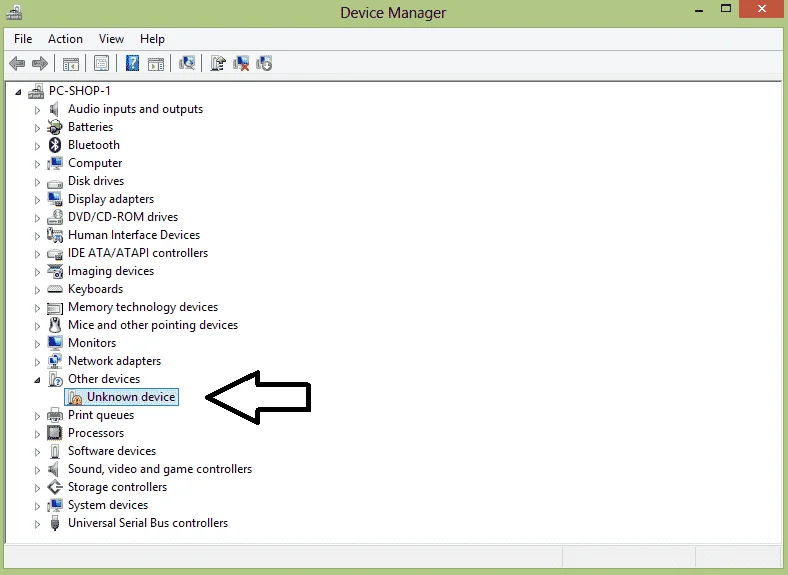The image size is (788, 575).
Task: Select the Keyboards label
Action: (95, 289)
